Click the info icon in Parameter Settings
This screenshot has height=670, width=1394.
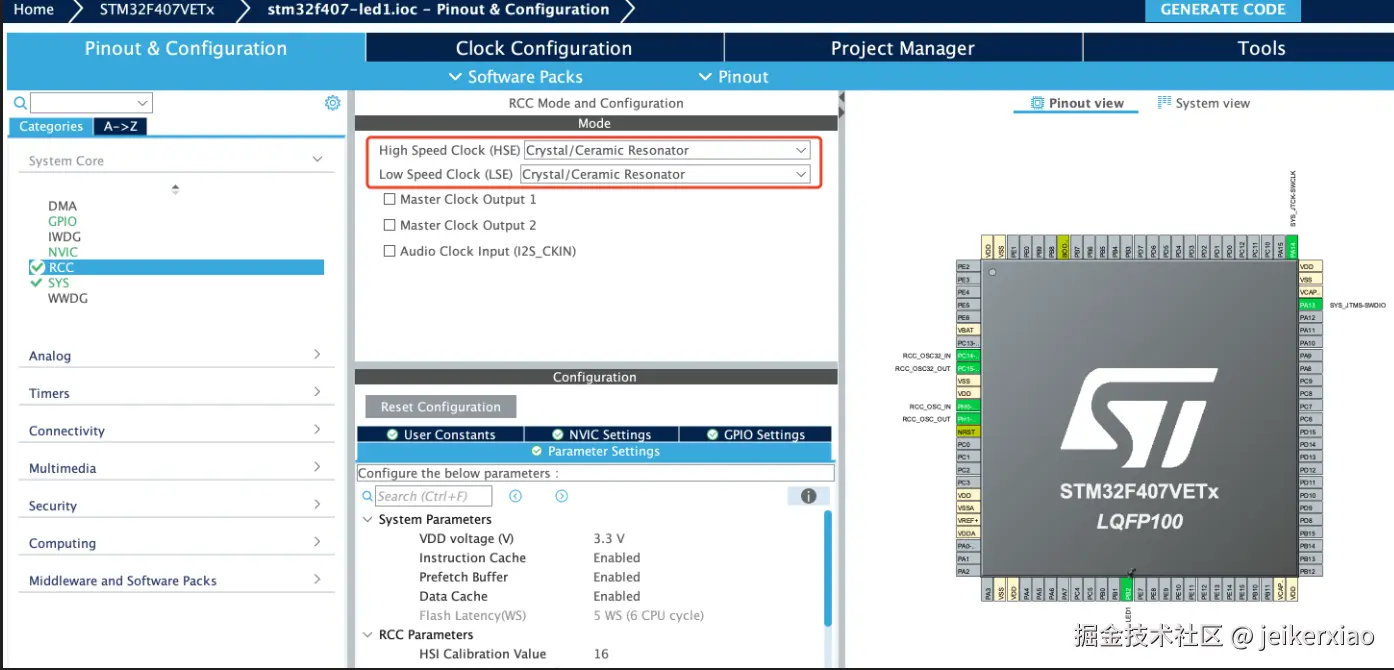[808, 496]
